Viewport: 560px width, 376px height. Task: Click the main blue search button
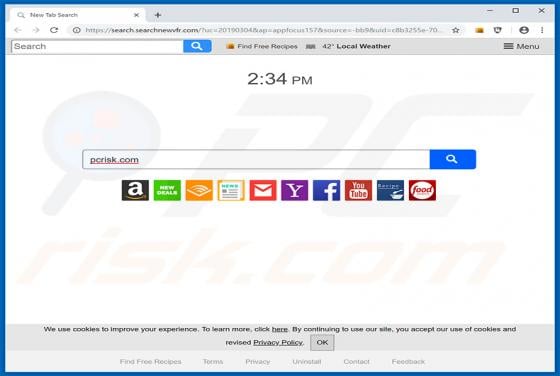coord(452,159)
